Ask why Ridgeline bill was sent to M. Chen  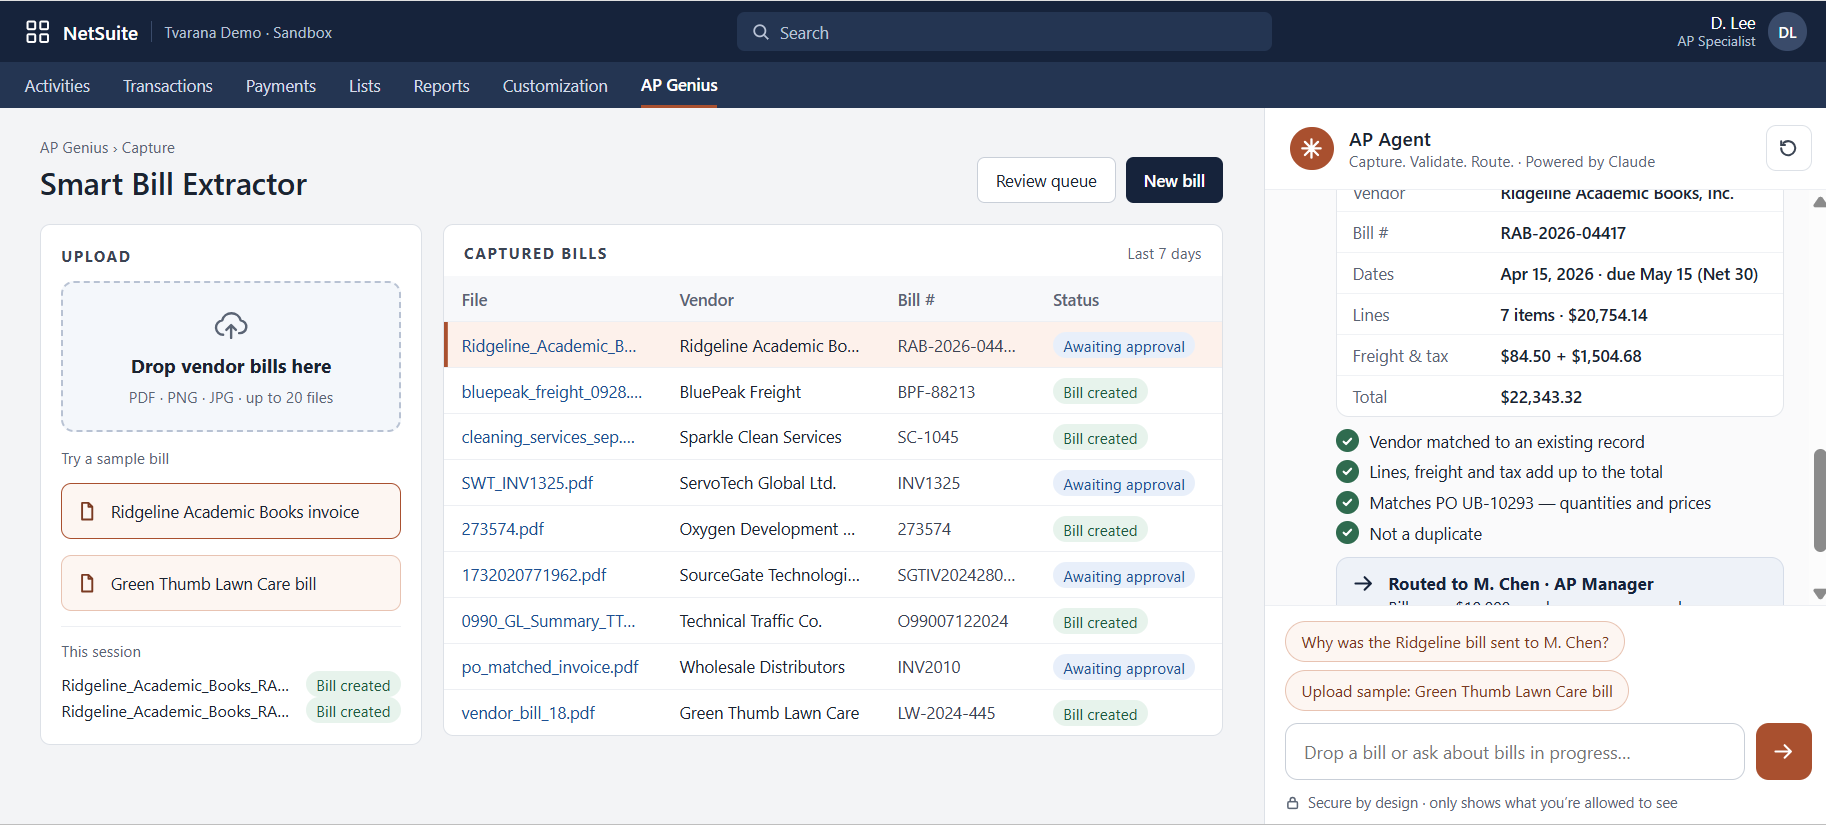[1455, 642]
